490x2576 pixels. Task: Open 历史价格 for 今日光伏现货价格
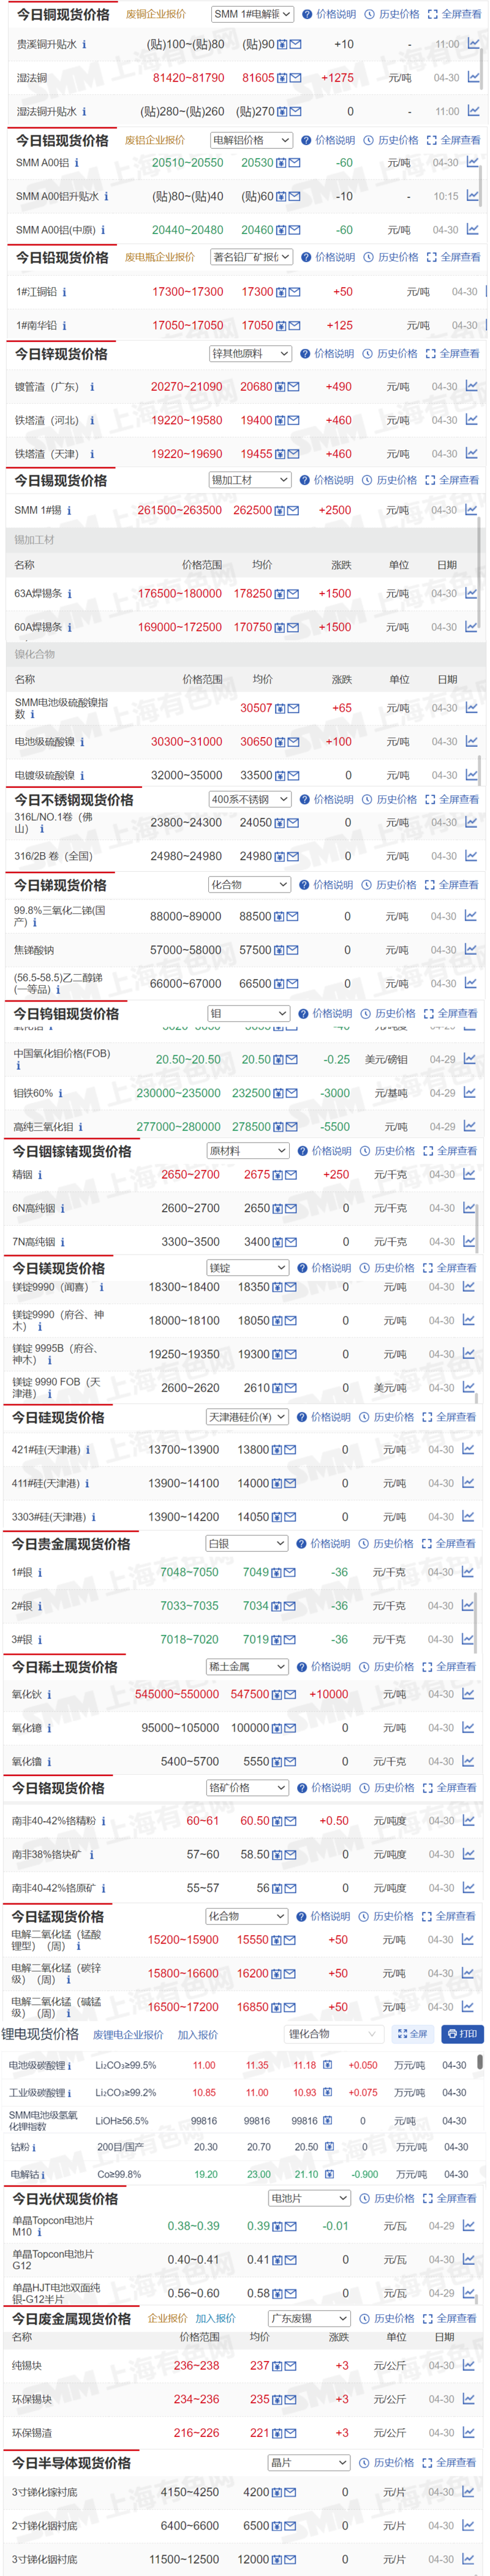pos(387,2198)
